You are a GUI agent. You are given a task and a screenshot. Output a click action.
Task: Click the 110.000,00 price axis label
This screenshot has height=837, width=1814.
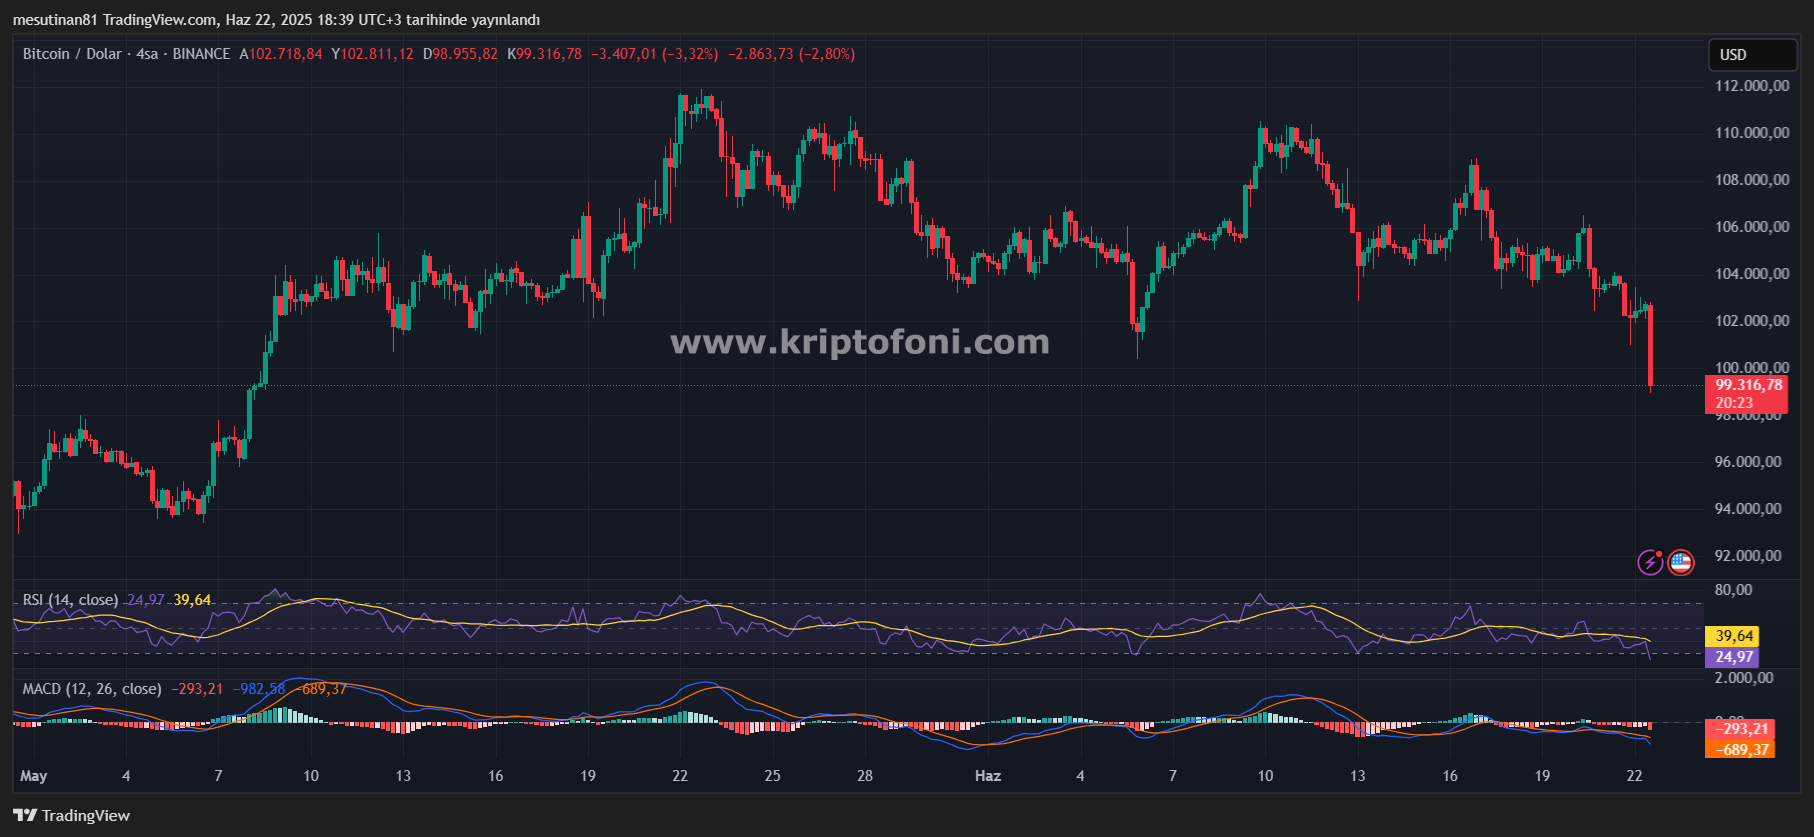coord(1752,133)
